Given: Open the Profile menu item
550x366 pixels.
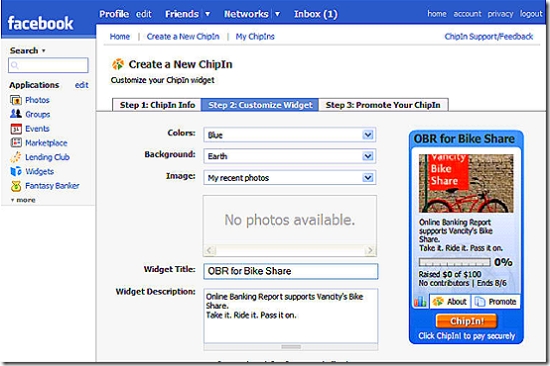Looking at the screenshot, I should [114, 14].
